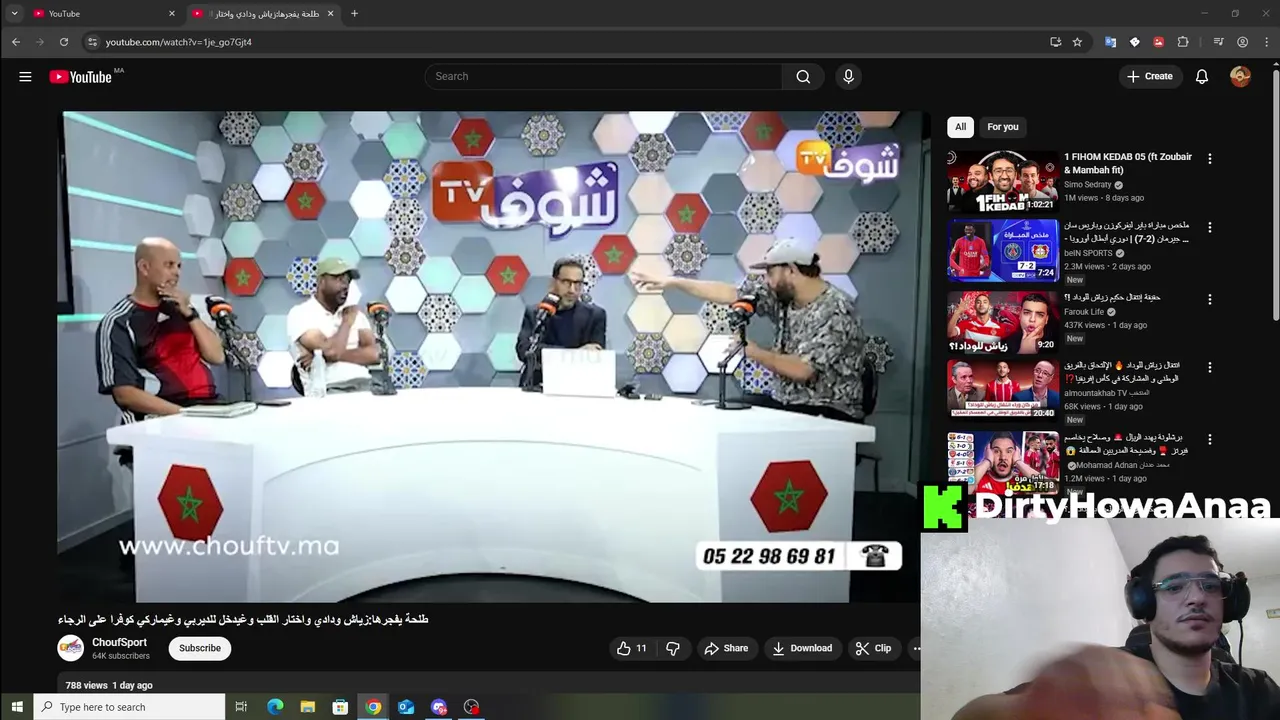Click the YouTube search input field
This screenshot has height=720, width=1280.
604,76
